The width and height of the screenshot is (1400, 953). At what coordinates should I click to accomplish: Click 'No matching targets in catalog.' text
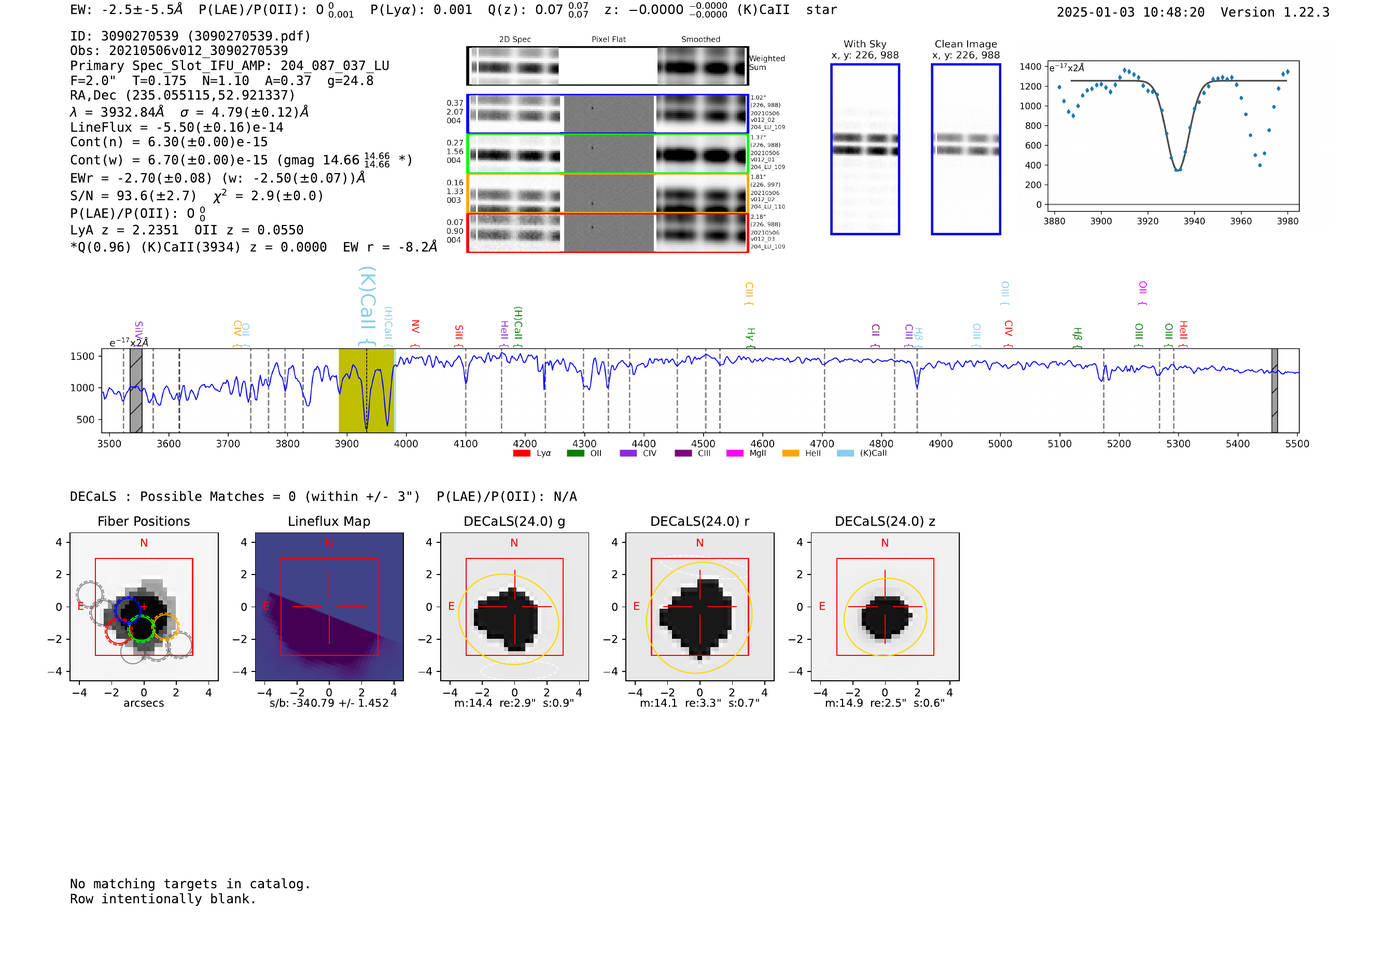click(190, 884)
